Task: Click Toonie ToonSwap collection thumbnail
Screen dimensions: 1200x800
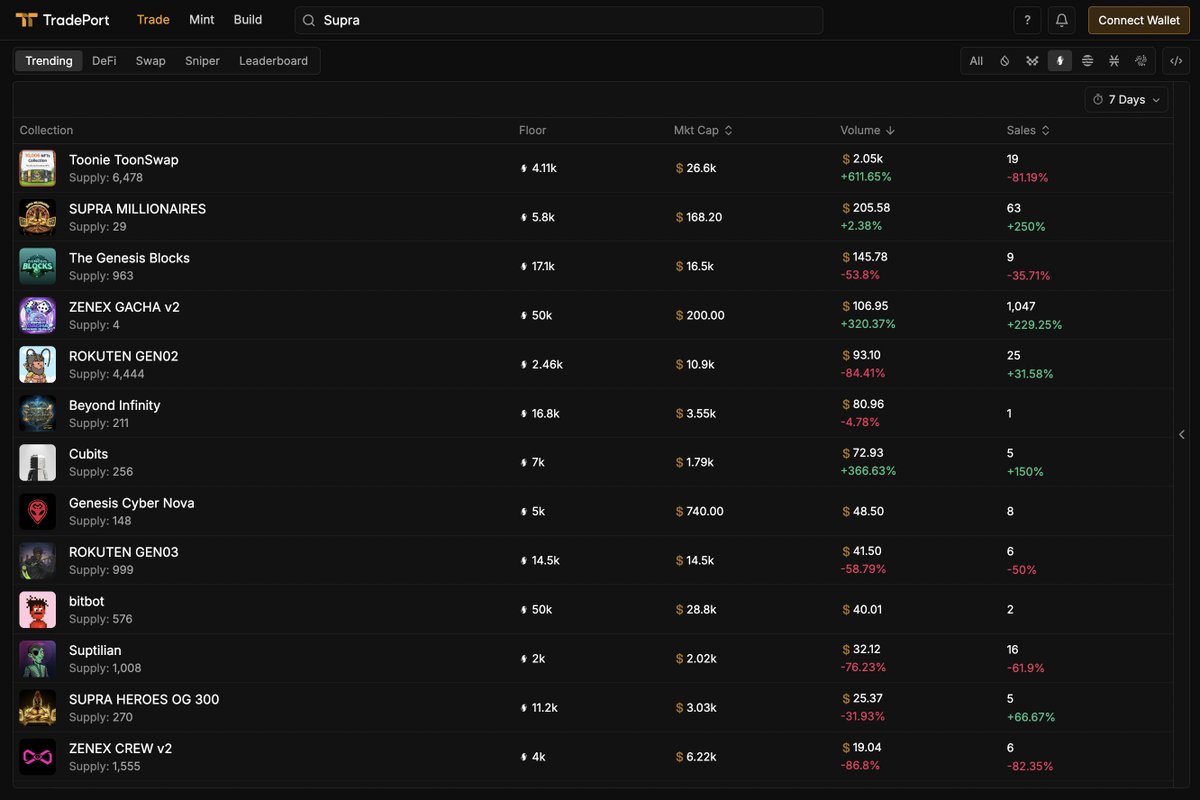Action: tap(38, 168)
